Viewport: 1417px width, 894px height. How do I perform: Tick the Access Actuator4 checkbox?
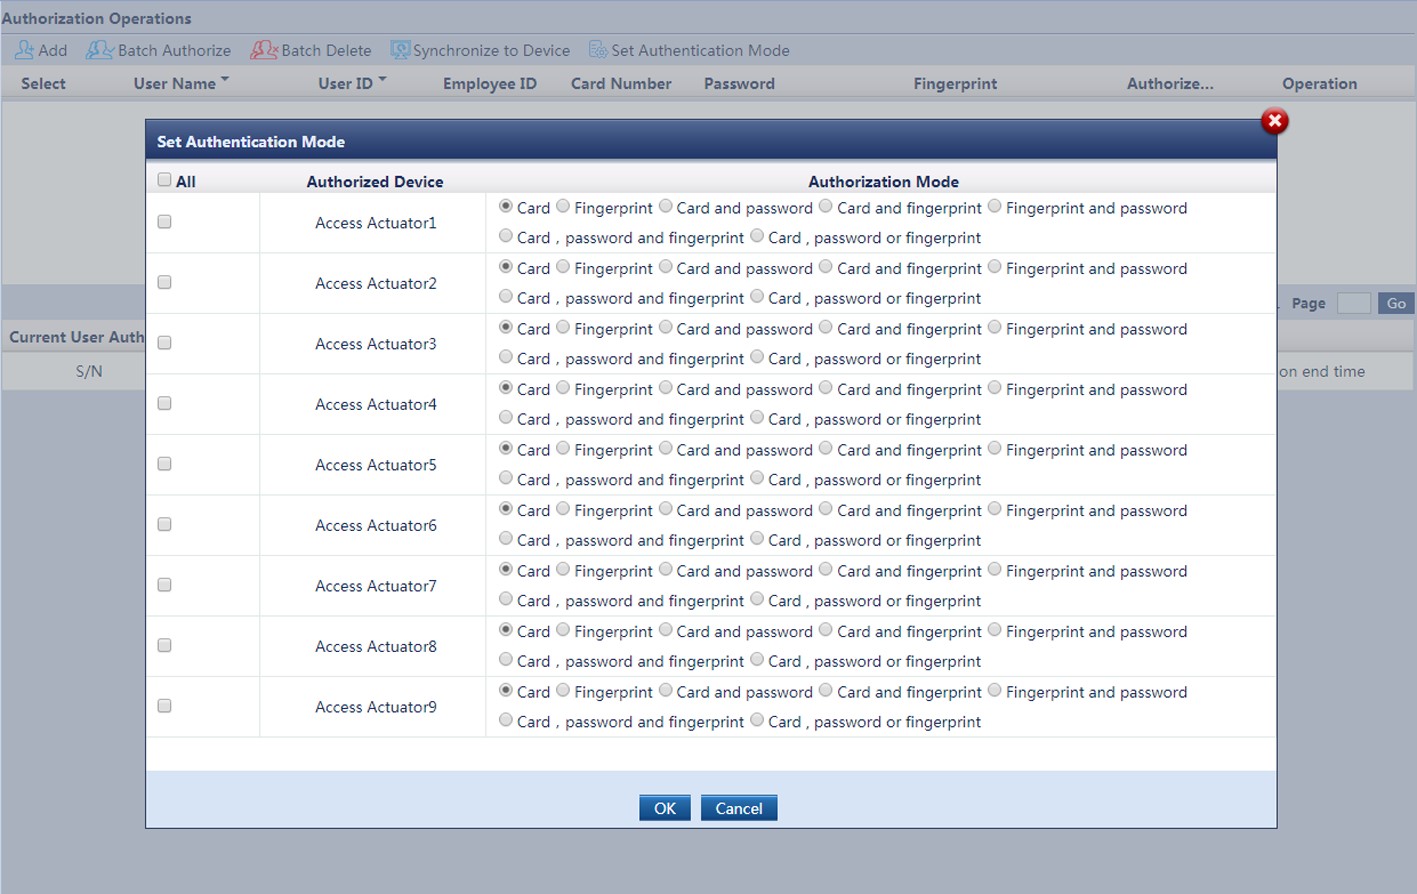[x=164, y=403]
